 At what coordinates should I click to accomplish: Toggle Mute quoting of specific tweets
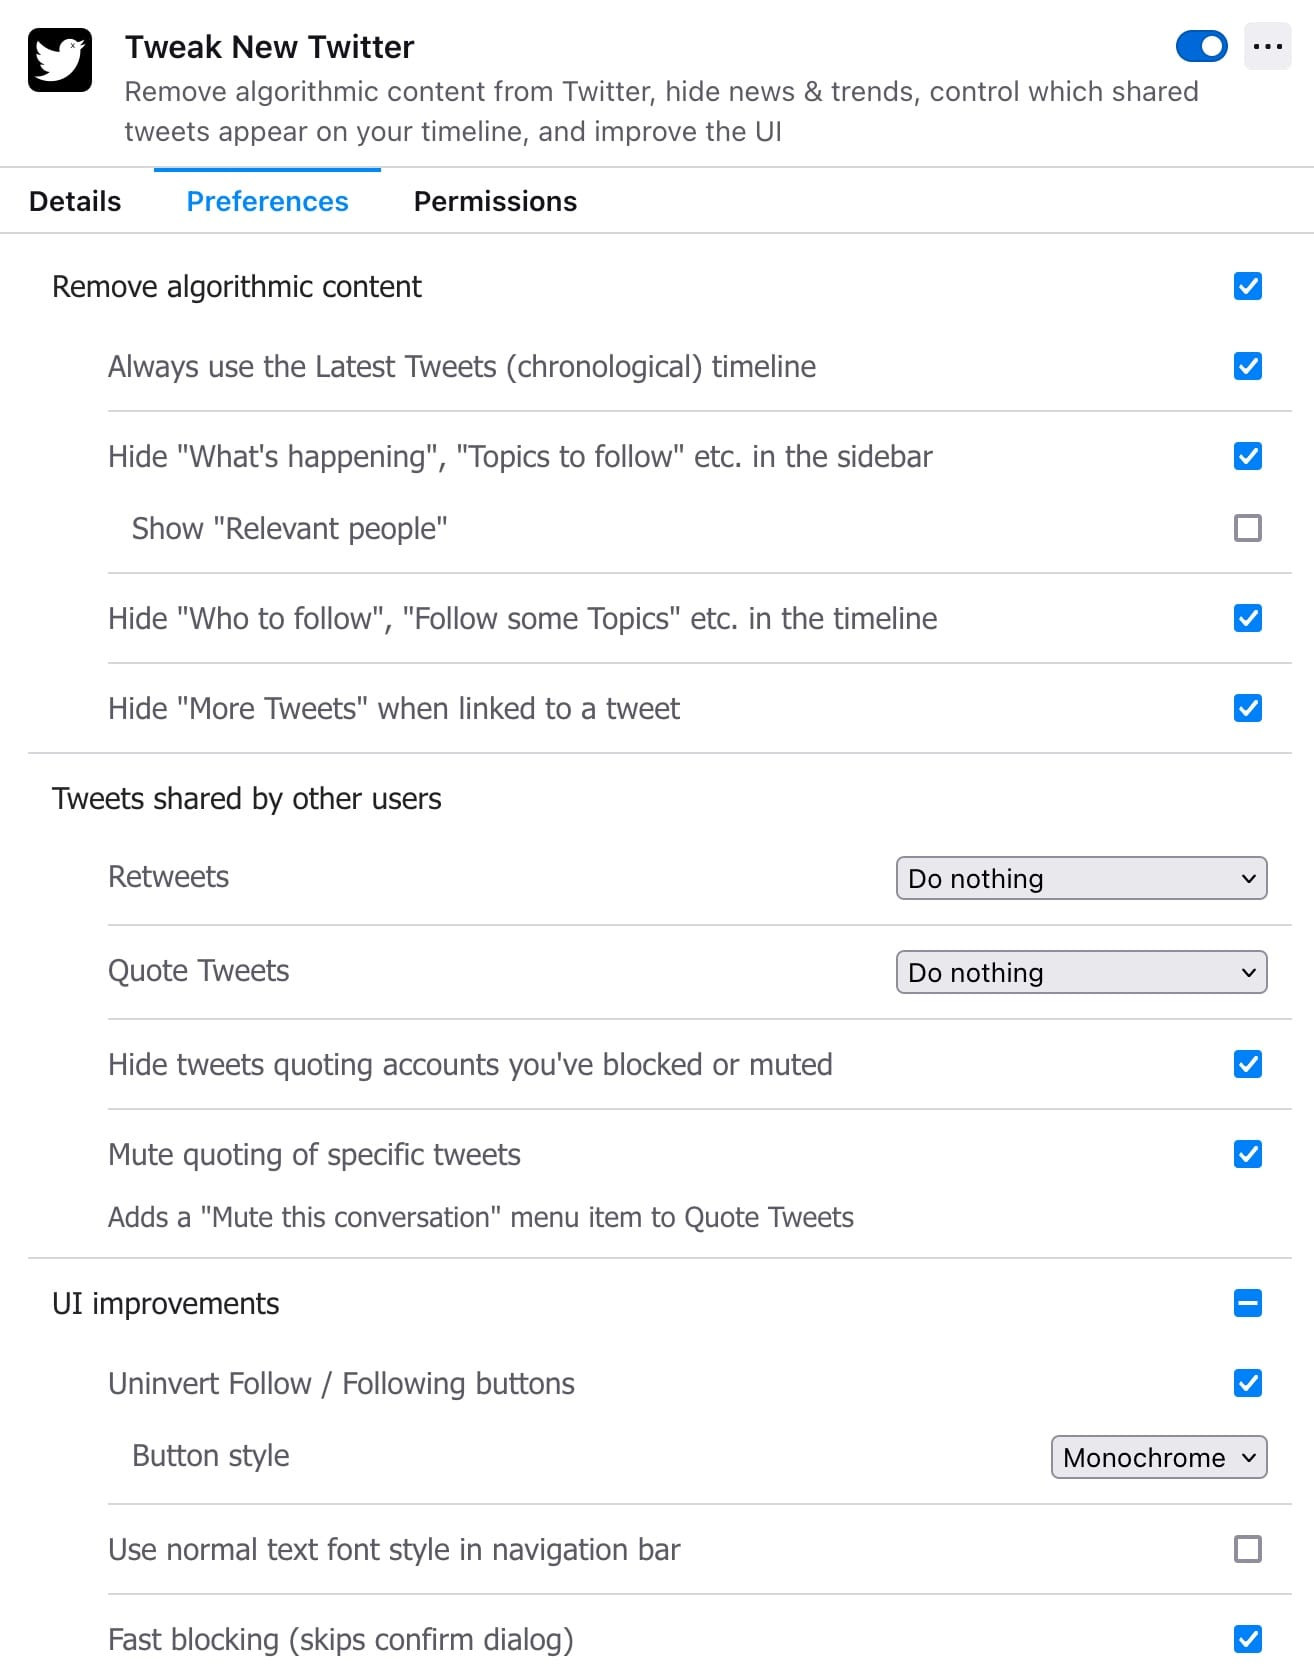1247,1154
